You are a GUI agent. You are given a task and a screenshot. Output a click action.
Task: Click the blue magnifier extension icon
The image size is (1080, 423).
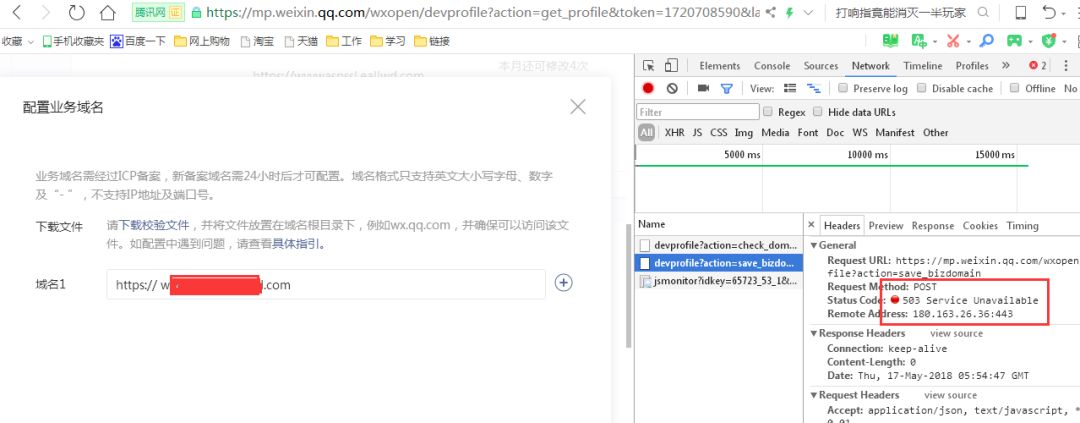(987, 41)
